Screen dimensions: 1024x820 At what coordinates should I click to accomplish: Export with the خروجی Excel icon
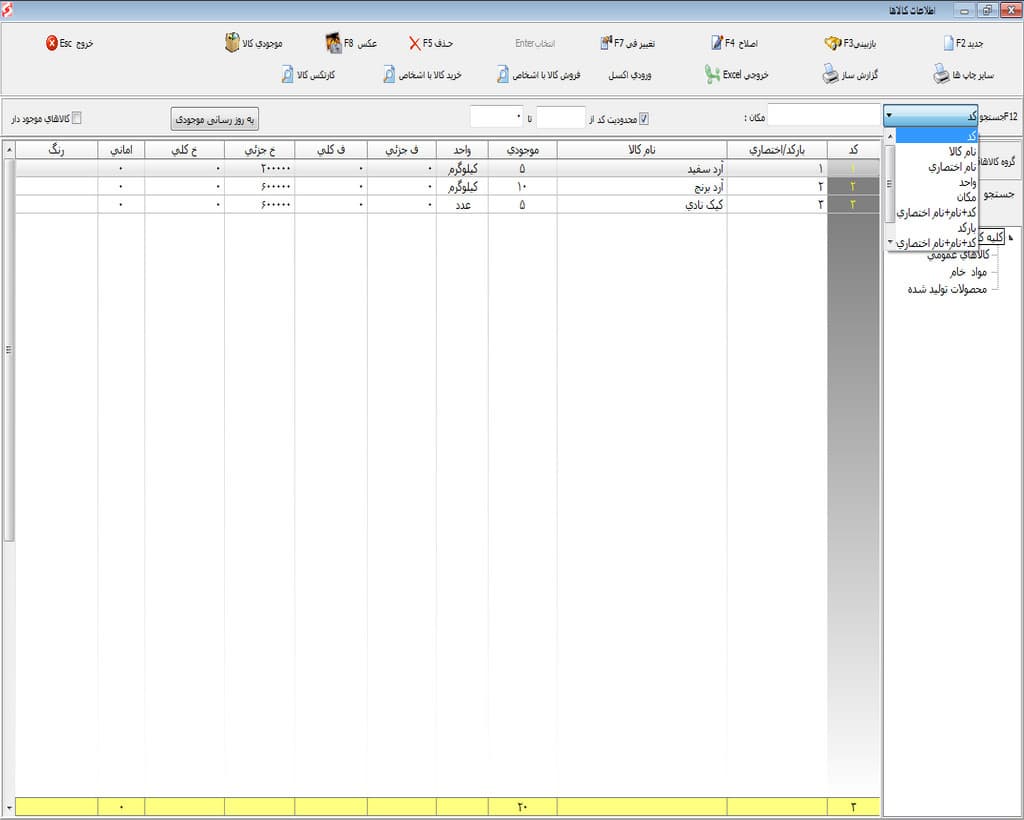pyautogui.click(x=712, y=75)
